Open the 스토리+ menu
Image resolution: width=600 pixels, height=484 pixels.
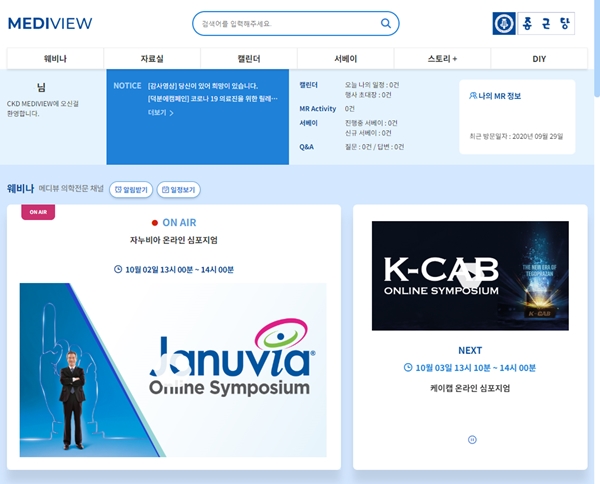point(442,59)
